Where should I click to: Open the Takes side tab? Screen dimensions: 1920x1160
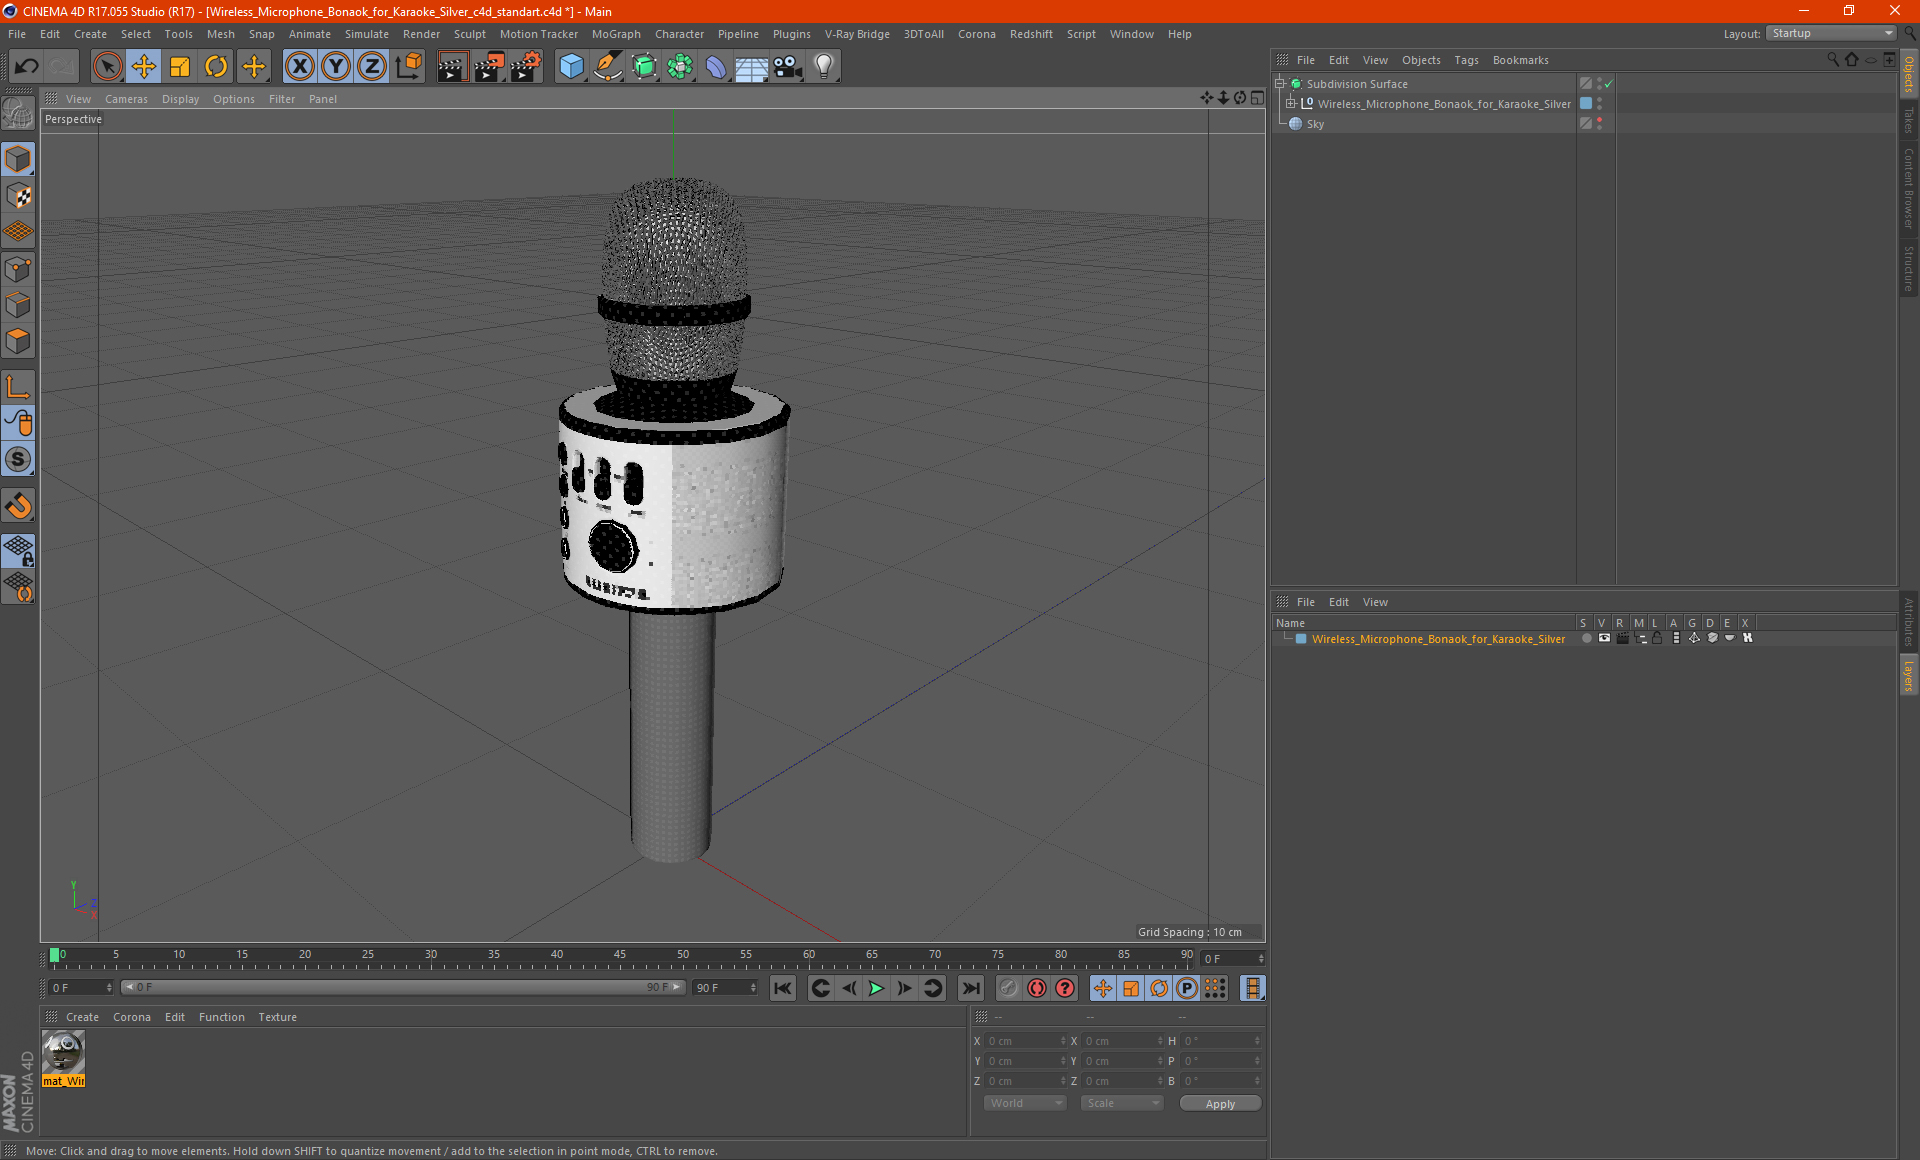coord(1909,121)
